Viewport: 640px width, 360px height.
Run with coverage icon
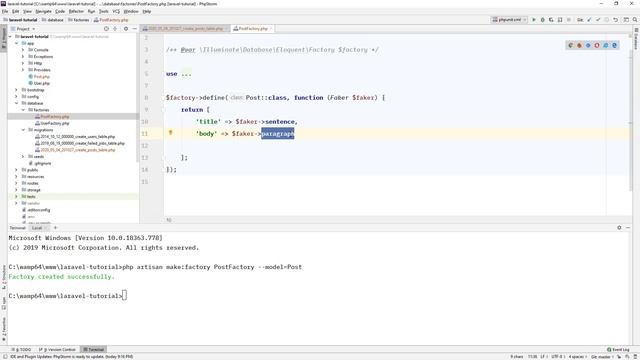(x=551, y=20)
